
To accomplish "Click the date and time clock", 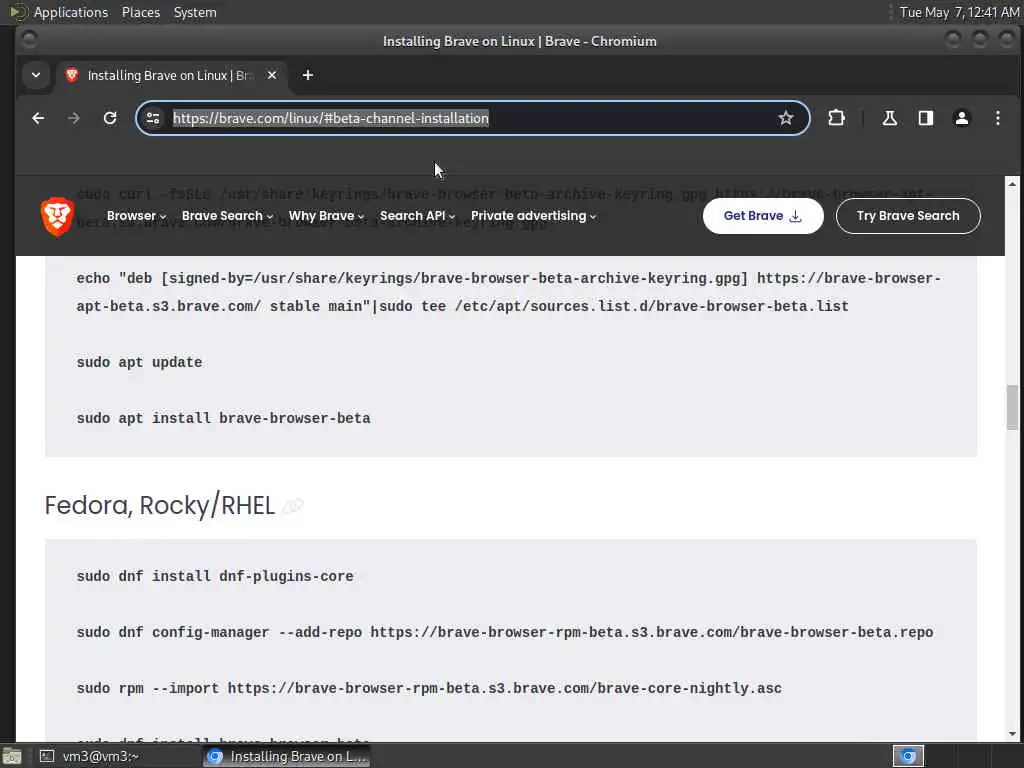I will 959,12.
